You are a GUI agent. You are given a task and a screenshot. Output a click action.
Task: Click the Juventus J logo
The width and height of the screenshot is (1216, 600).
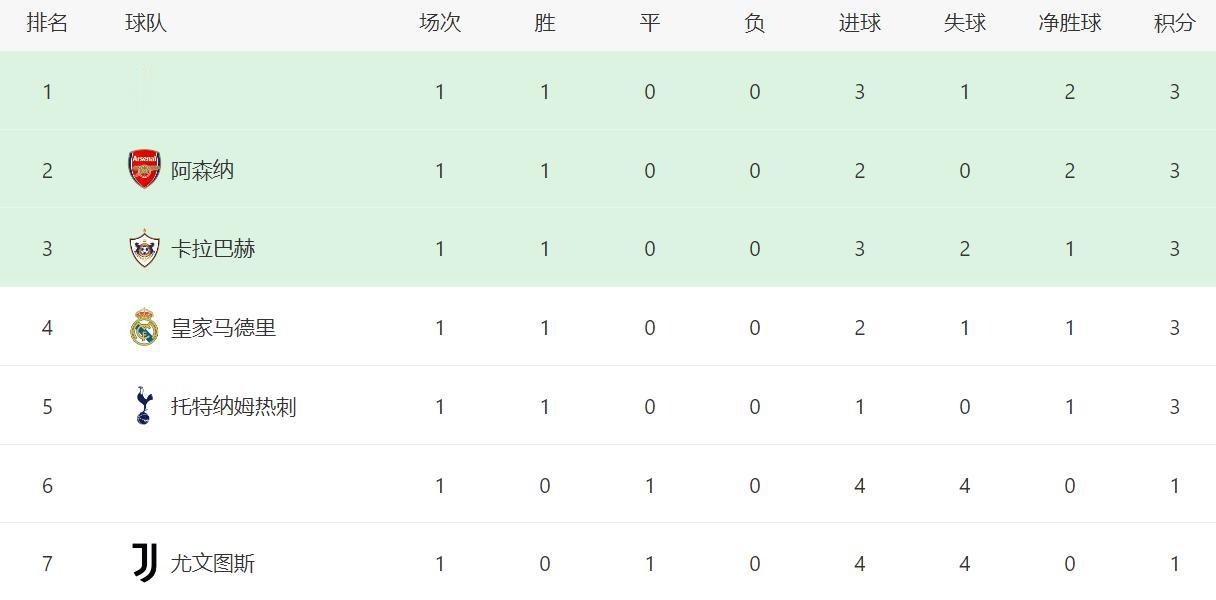pos(144,563)
